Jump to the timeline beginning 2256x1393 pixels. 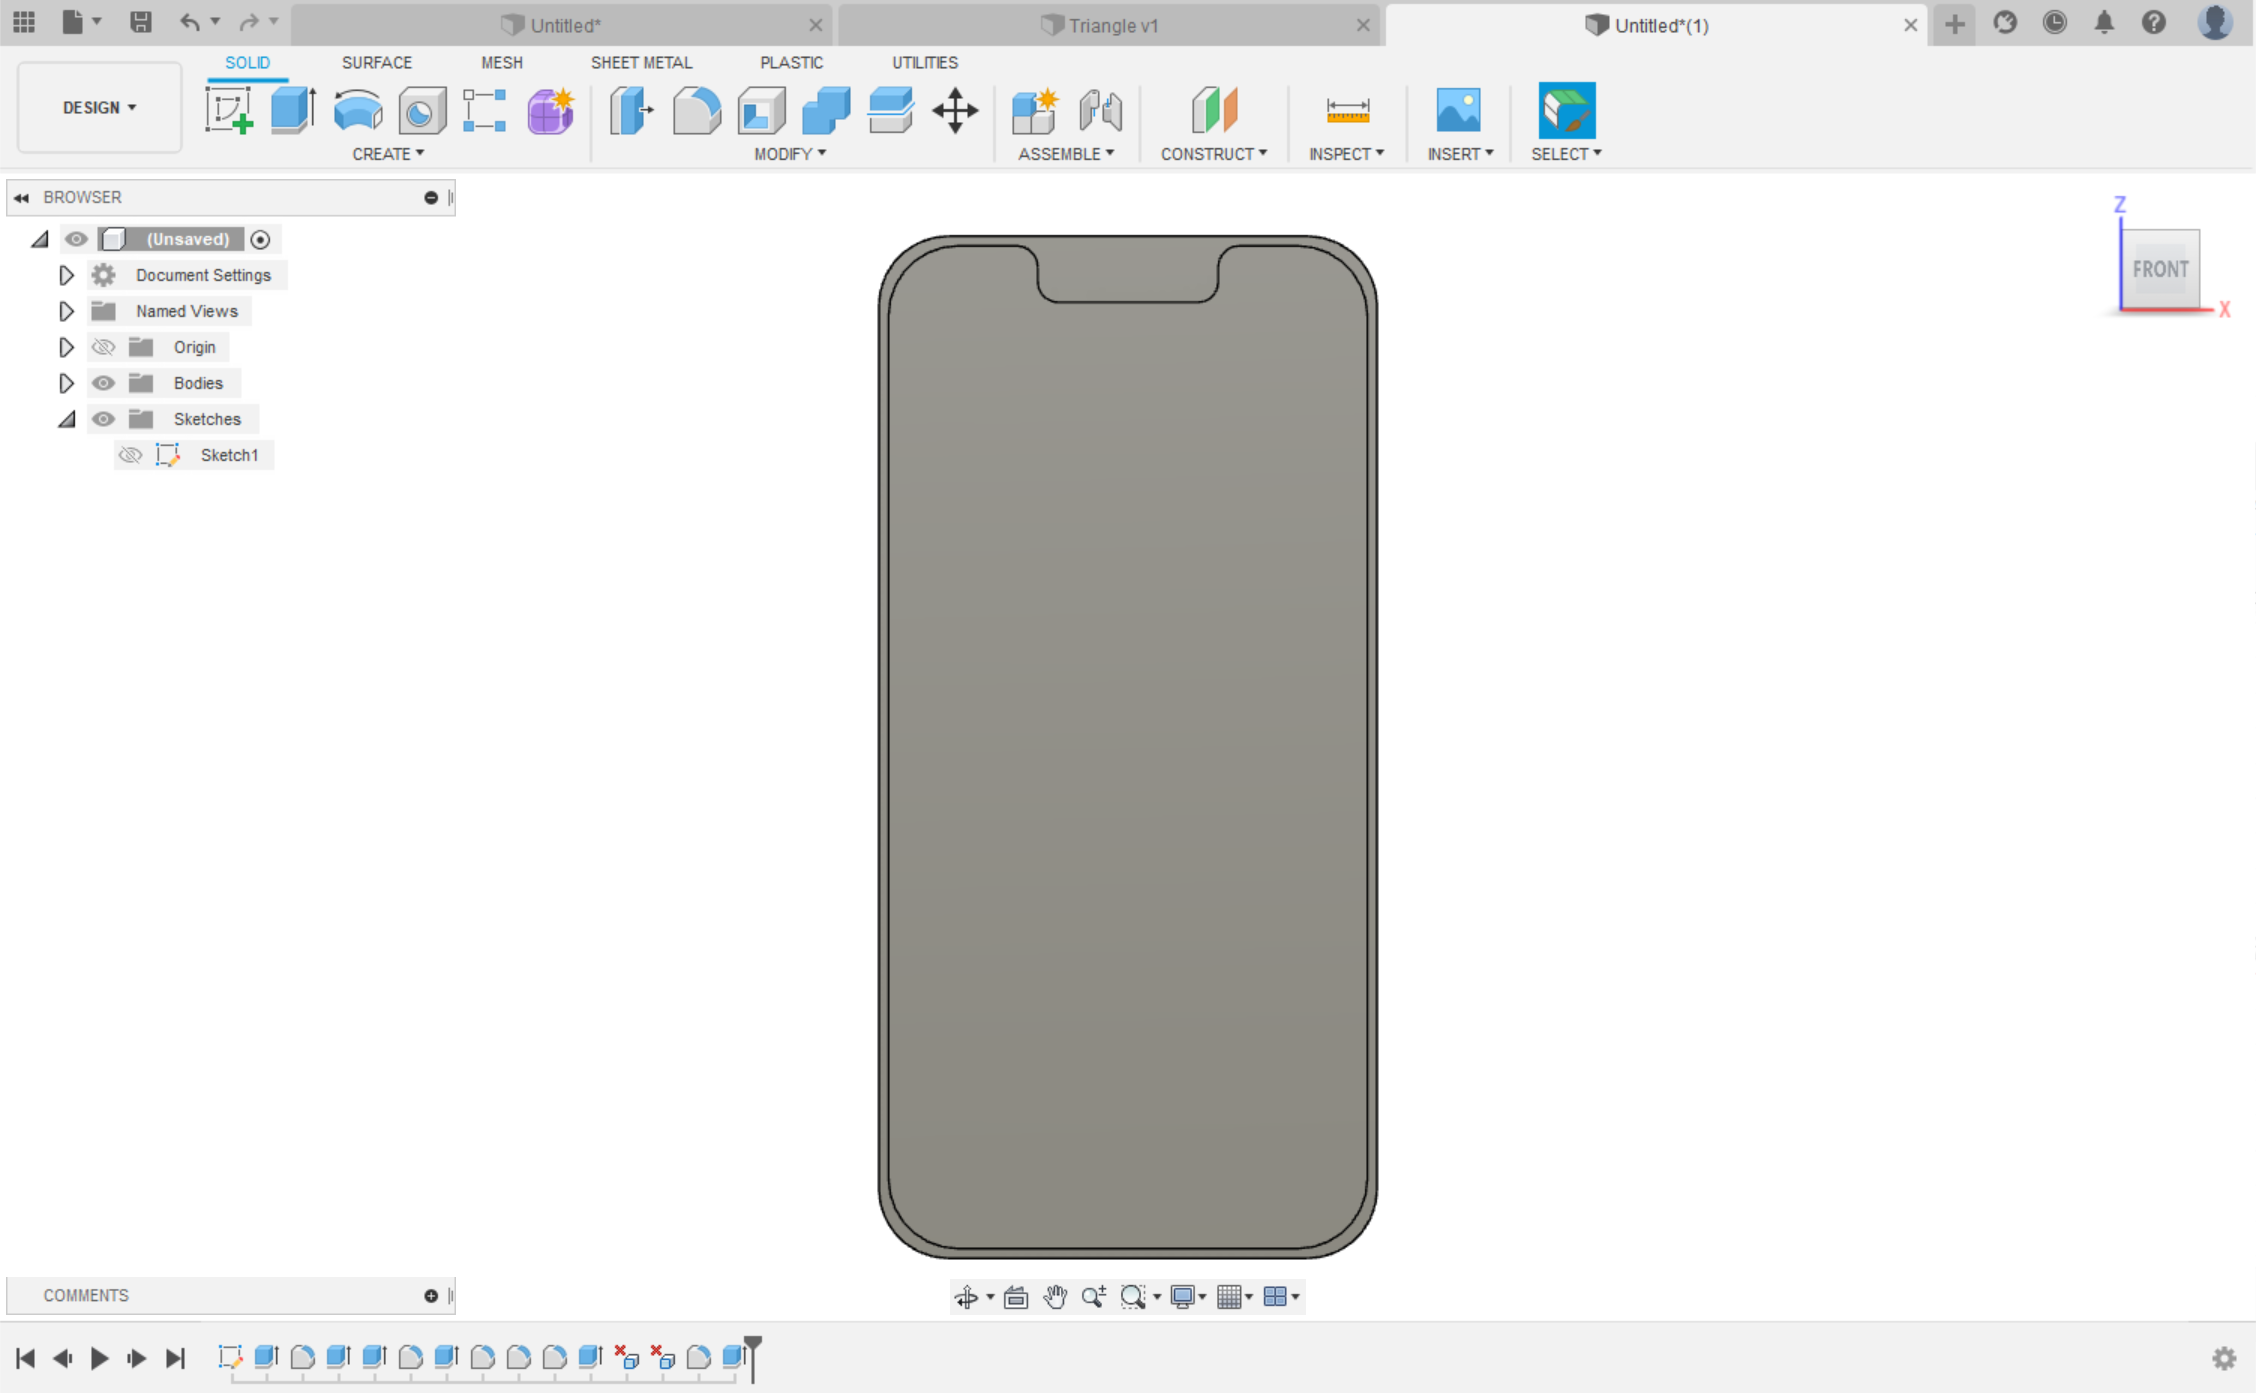[x=26, y=1358]
